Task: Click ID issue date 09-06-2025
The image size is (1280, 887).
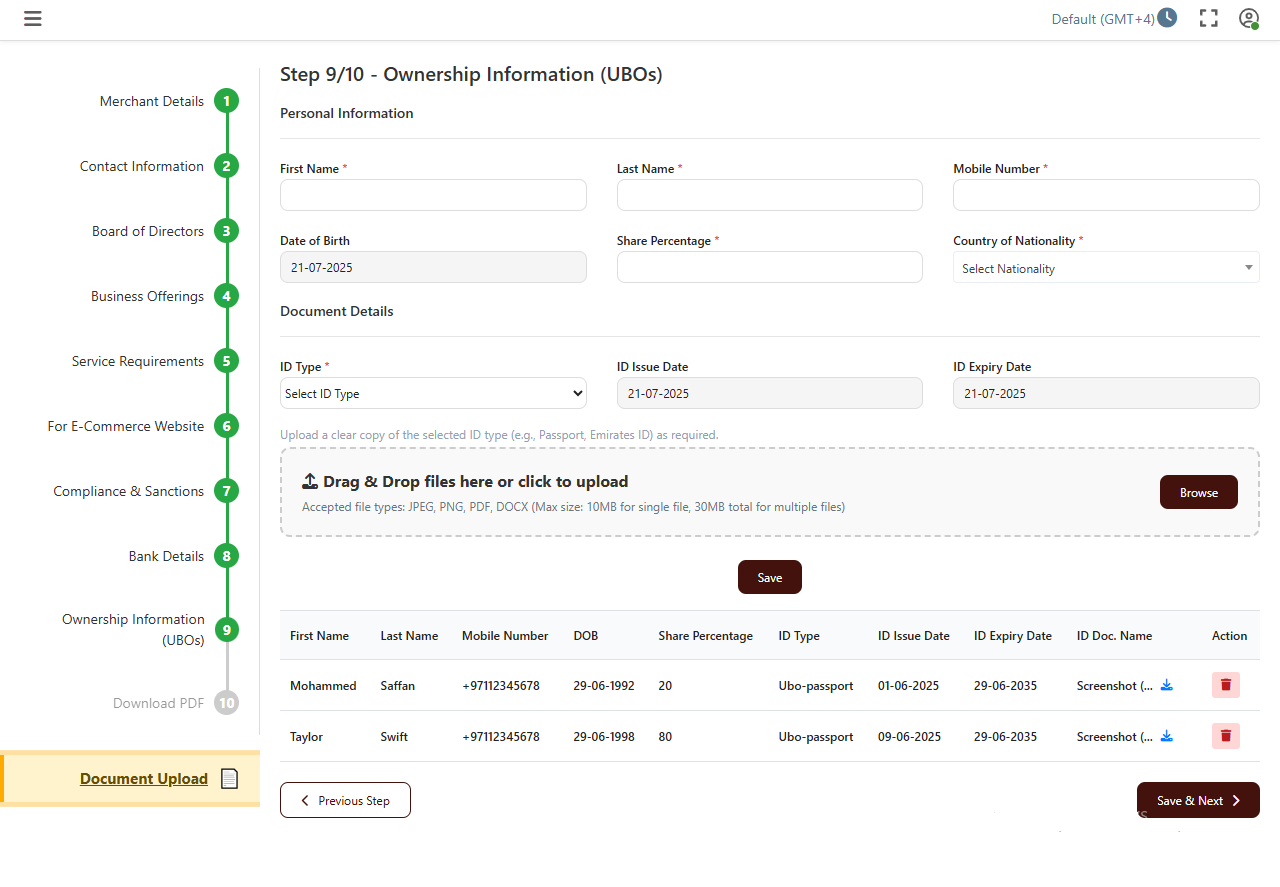Action: click(909, 737)
